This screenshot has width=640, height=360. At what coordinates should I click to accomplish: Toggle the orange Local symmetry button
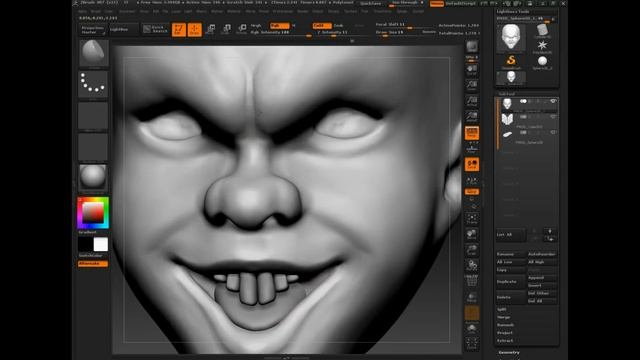click(x=472, y=164)
